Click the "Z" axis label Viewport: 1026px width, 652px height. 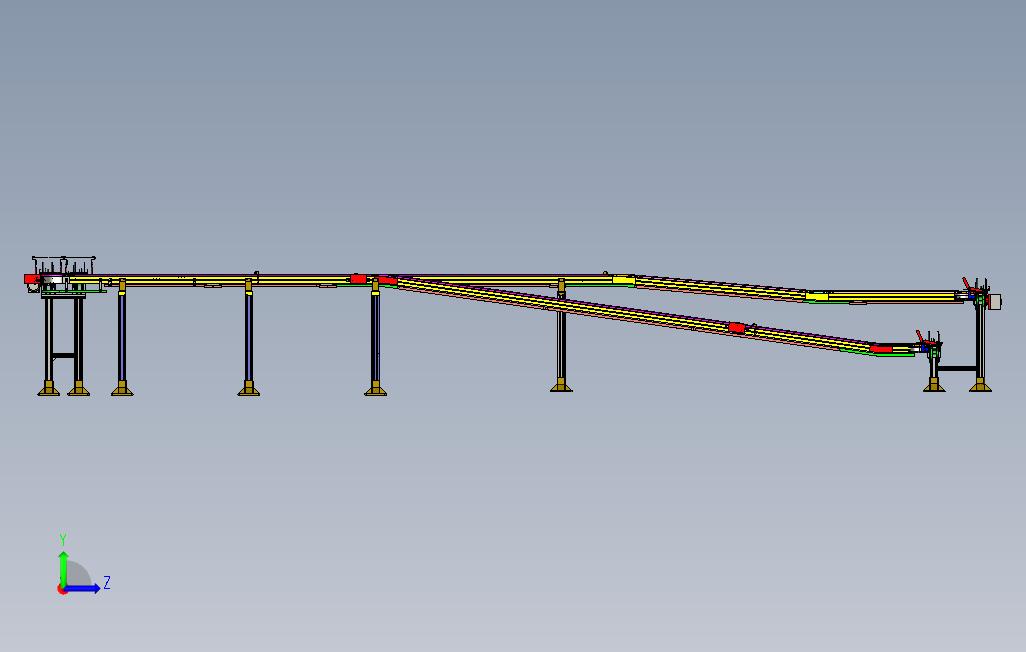pos(107,583)
